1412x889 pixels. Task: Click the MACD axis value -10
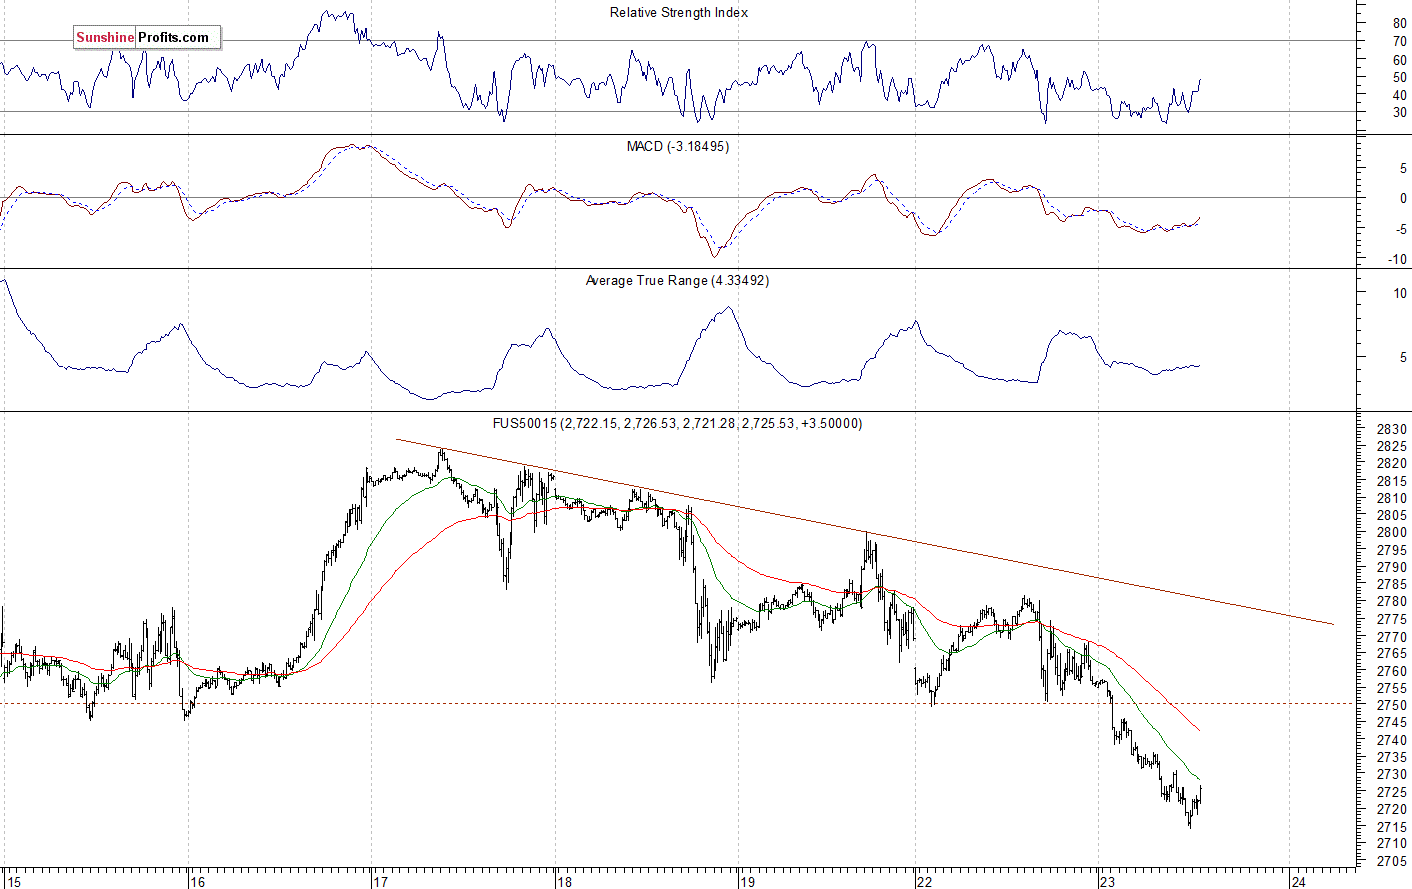(x=1398, y=260)
